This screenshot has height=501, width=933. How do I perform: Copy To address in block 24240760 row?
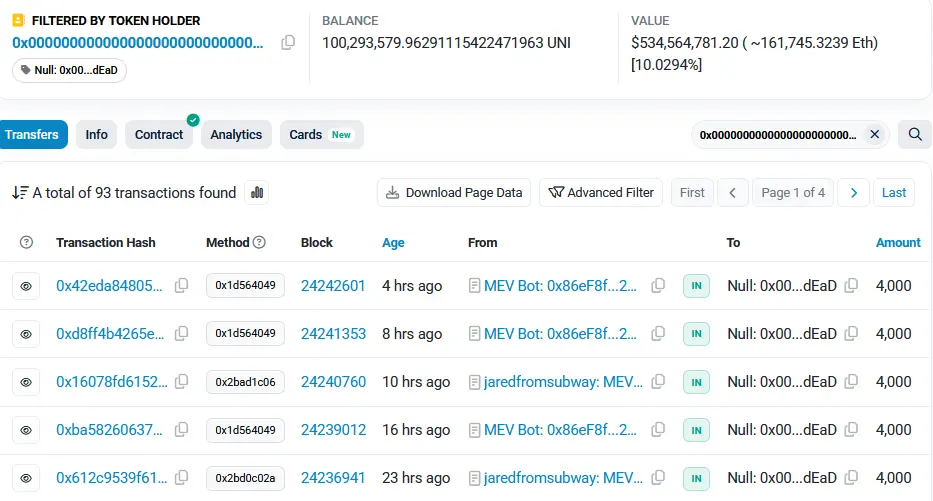[x=851, y=381]
